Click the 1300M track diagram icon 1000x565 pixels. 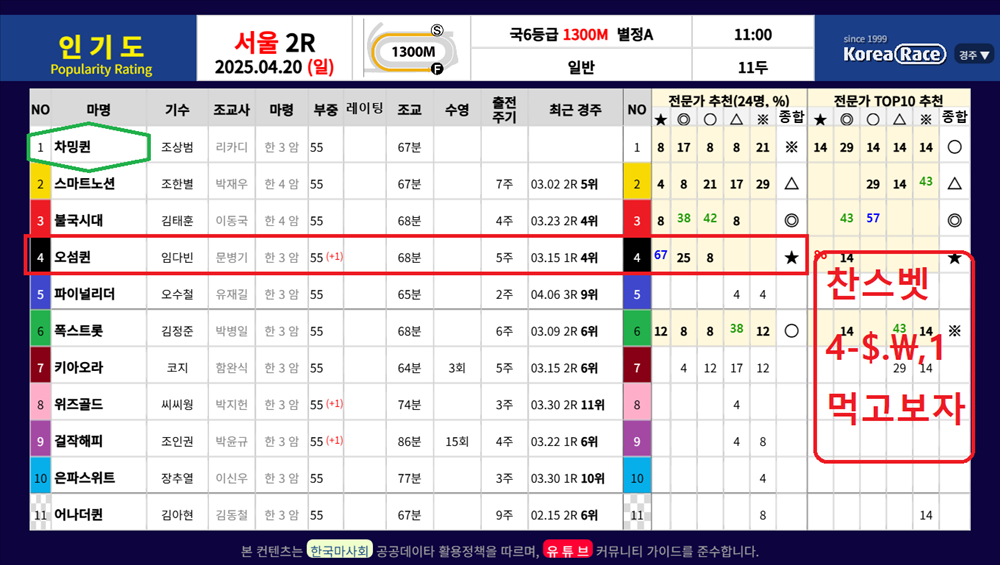(413, 50)
